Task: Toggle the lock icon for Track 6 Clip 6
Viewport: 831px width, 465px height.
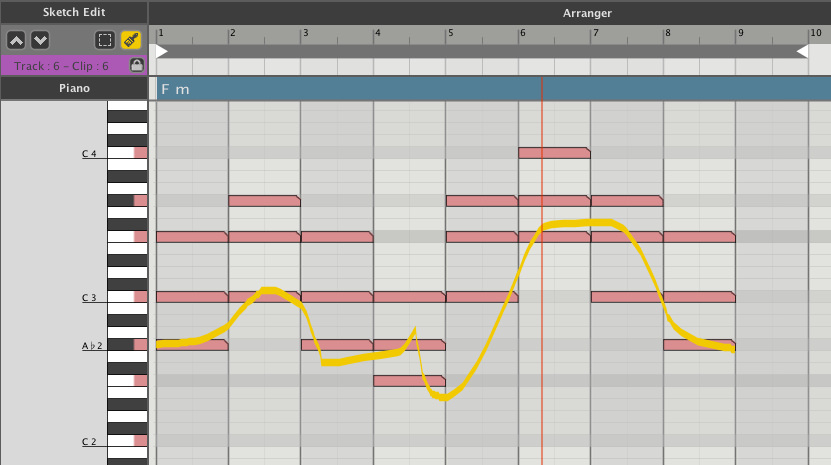Action: (137, 65)
